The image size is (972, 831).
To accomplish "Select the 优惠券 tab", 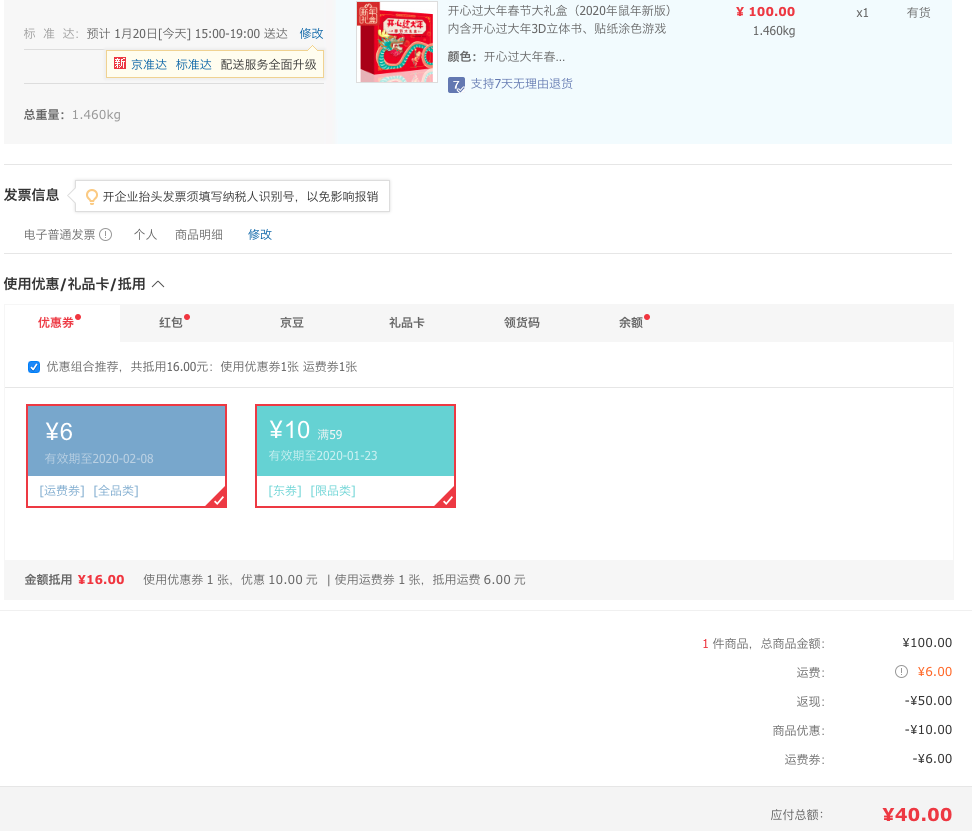I will 62,323.
